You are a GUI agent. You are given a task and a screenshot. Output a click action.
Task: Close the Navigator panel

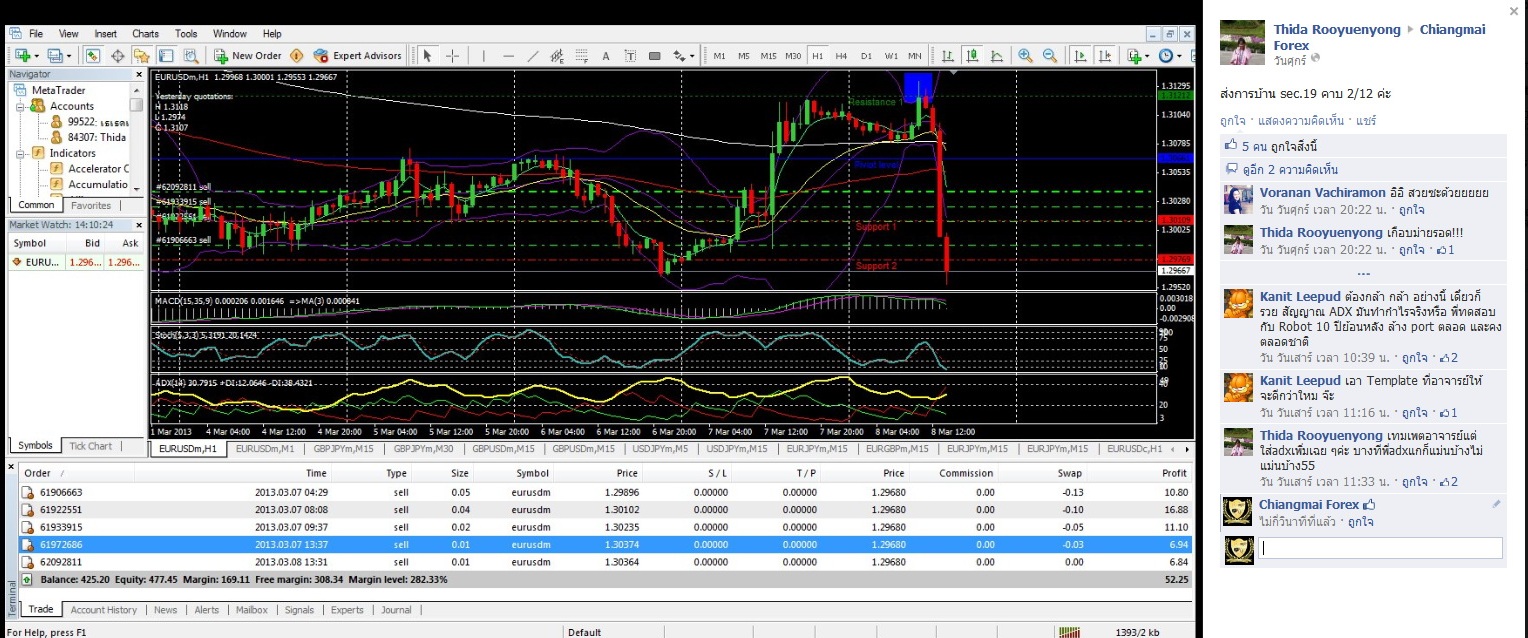tap(139, 74)
